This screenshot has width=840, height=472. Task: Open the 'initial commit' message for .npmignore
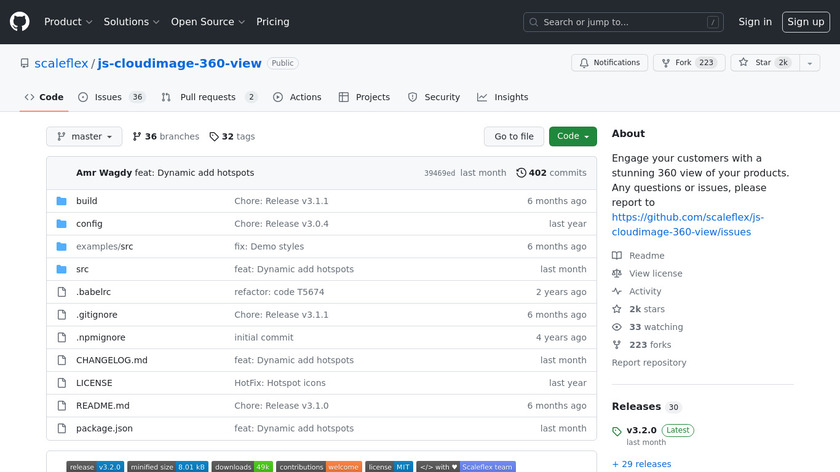[x=264, y=338]
